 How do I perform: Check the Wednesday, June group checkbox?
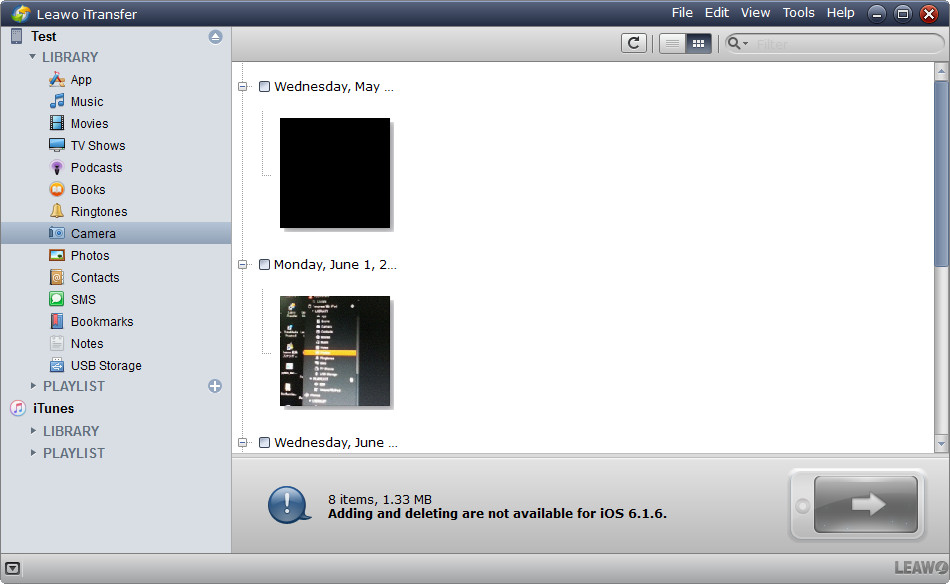pyautogui.click(x=264, y=443)
